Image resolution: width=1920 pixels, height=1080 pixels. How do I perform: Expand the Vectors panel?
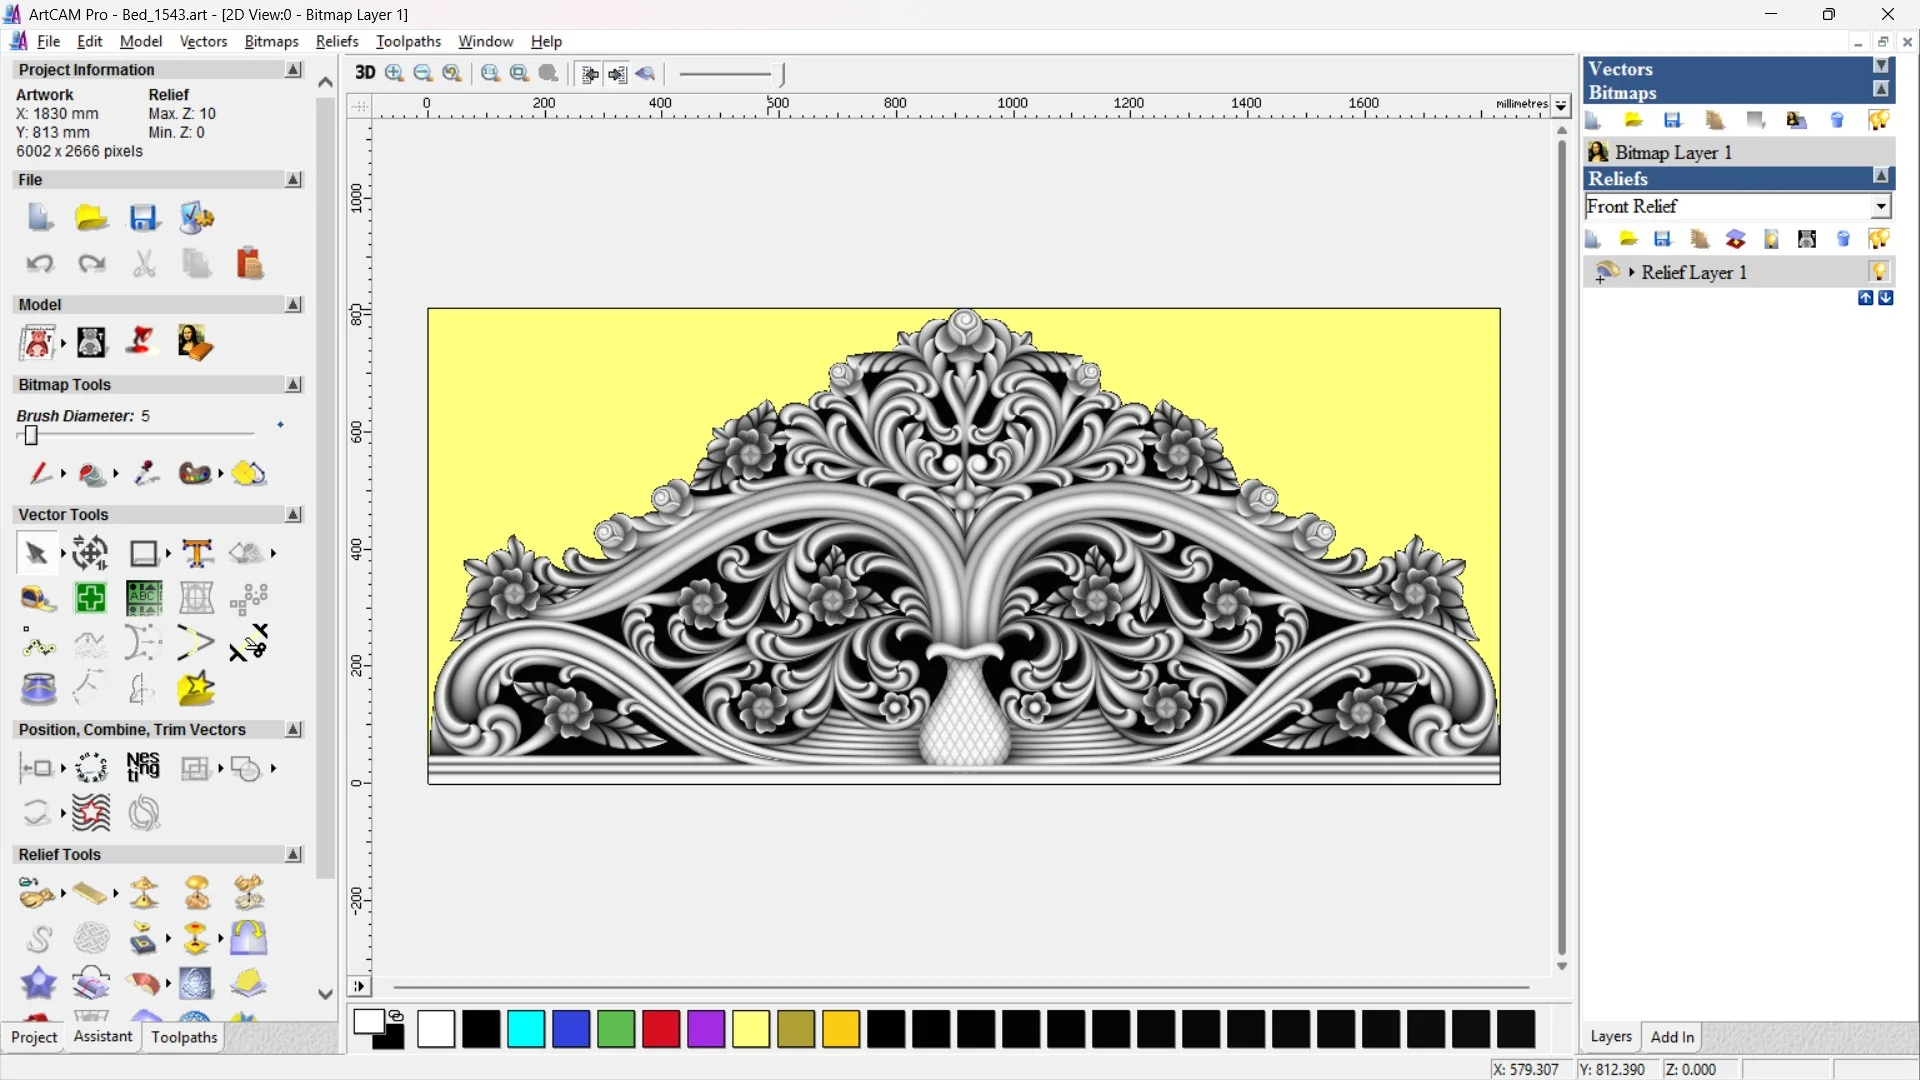pos(1880,66)
